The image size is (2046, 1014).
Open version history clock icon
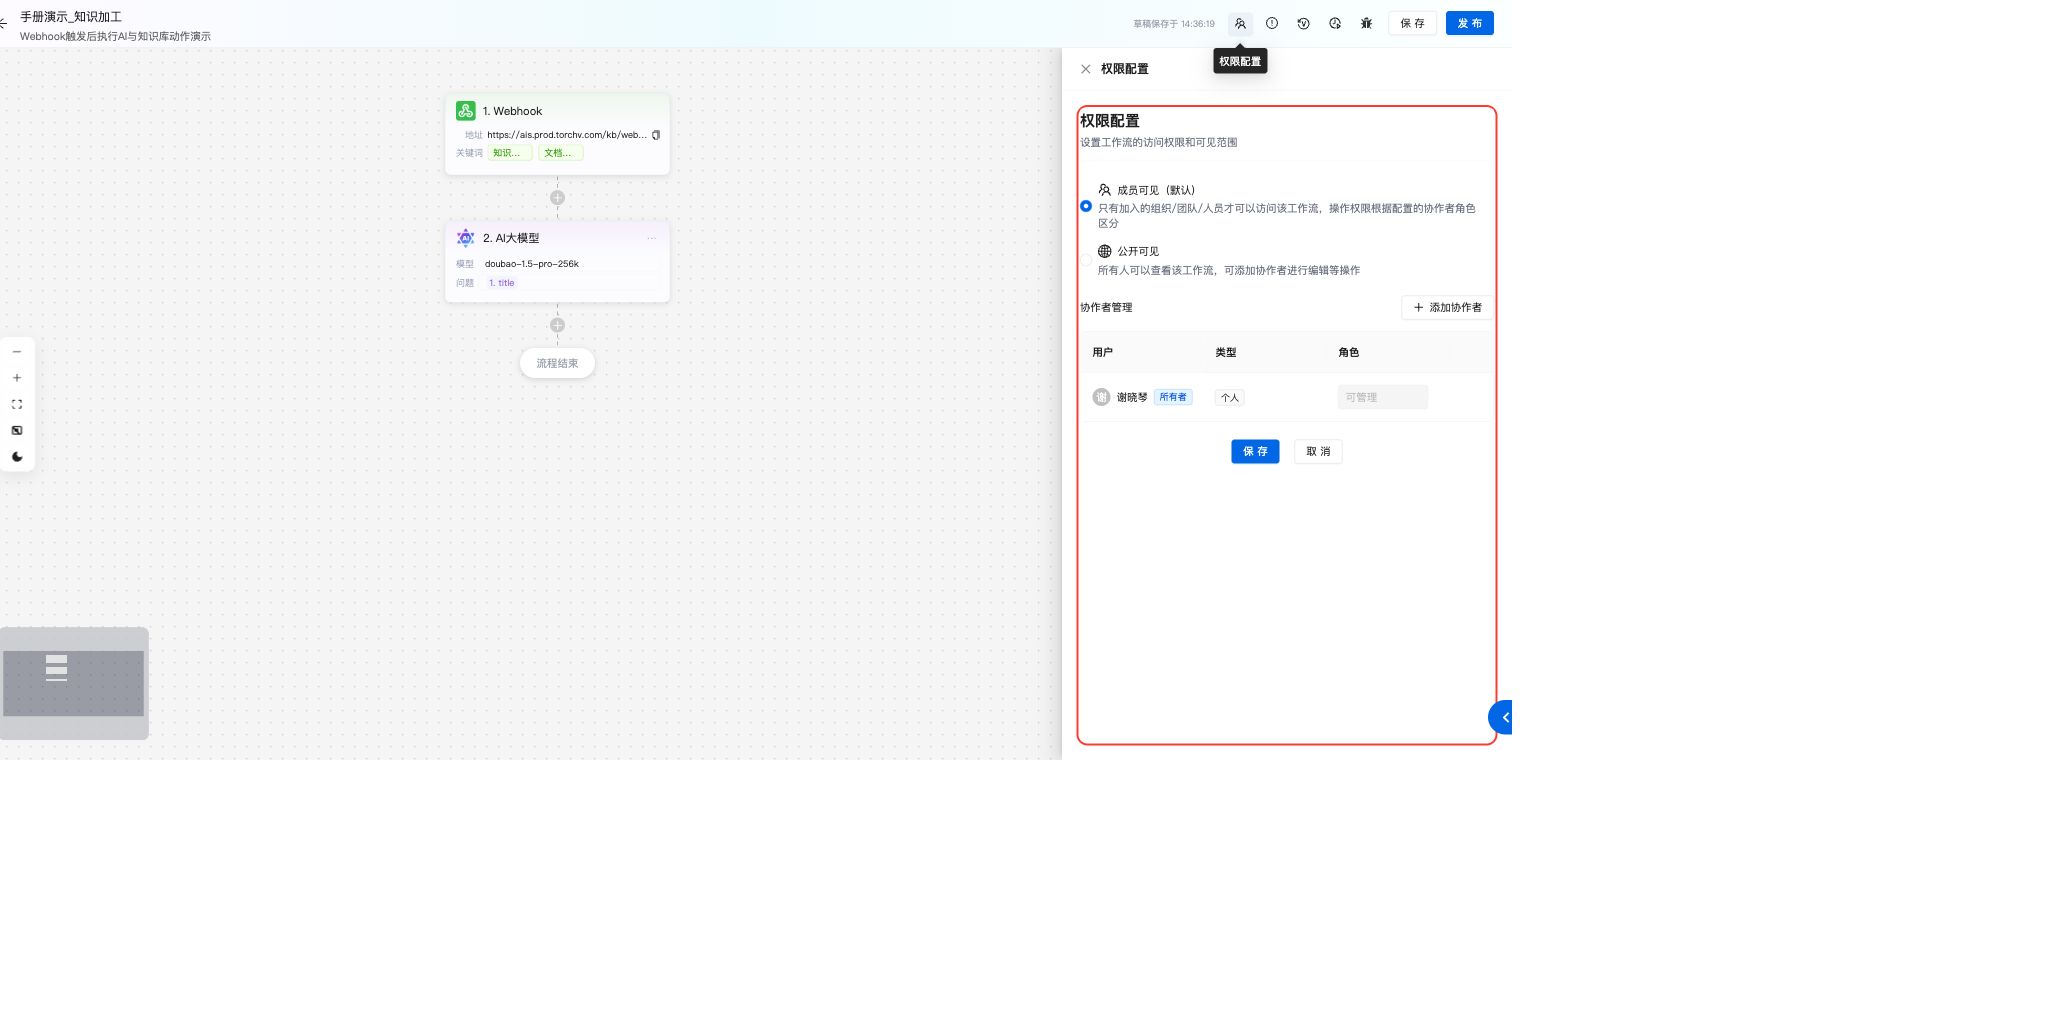[1303, 23]
